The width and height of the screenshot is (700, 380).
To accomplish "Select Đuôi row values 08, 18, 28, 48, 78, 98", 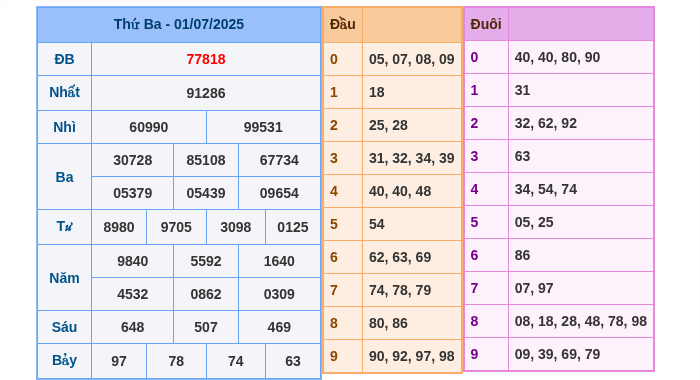I will (580, 322).
